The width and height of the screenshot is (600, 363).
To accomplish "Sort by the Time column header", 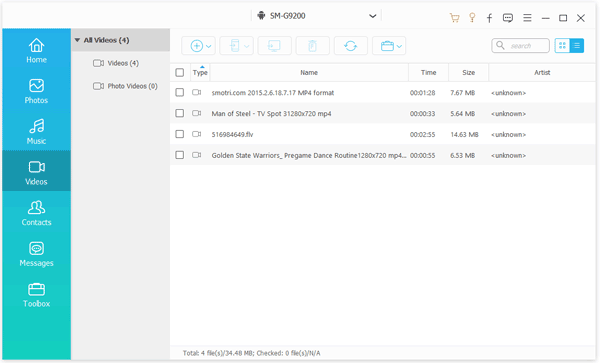I will tap(429, 73).
